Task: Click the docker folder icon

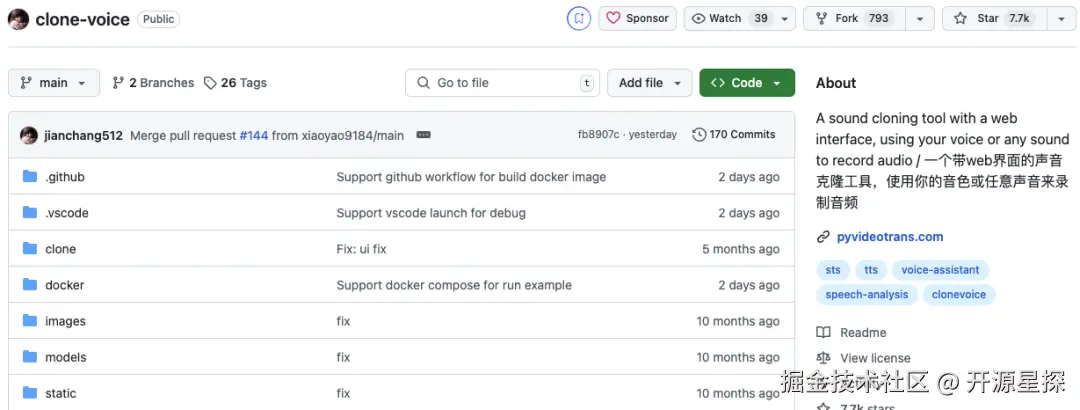Action: point(29,285)
